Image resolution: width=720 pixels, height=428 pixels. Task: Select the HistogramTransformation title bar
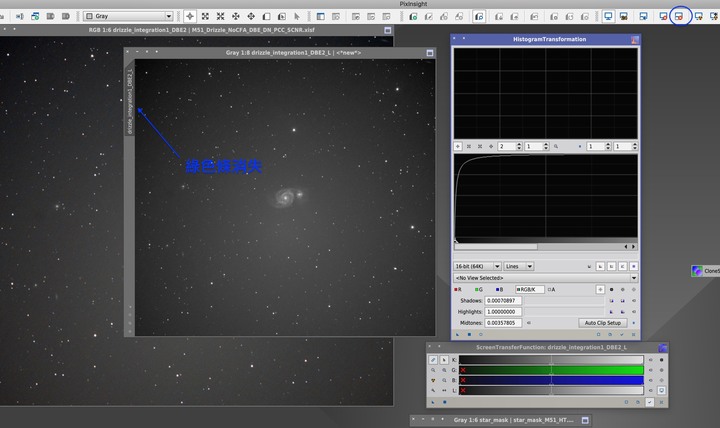point(546,39)
